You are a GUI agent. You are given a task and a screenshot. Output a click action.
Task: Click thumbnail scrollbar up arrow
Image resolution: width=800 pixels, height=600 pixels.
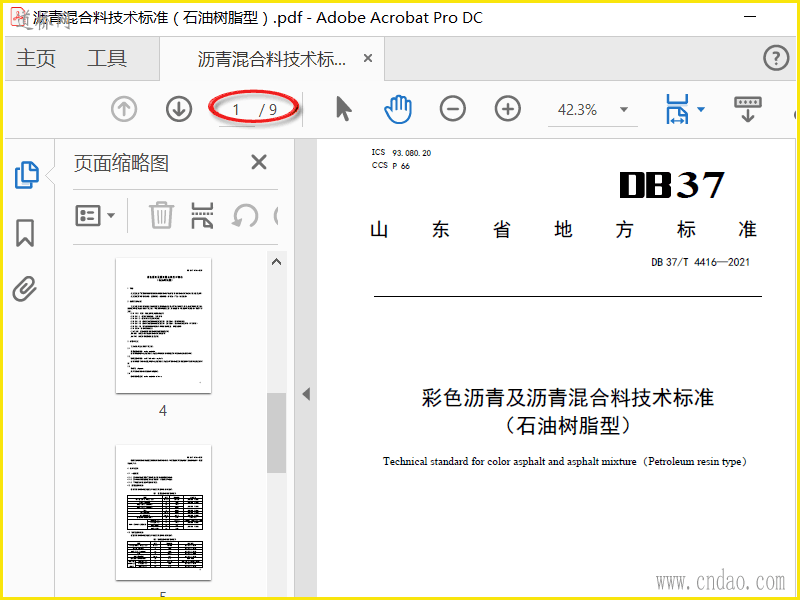(x=277, y=262)
